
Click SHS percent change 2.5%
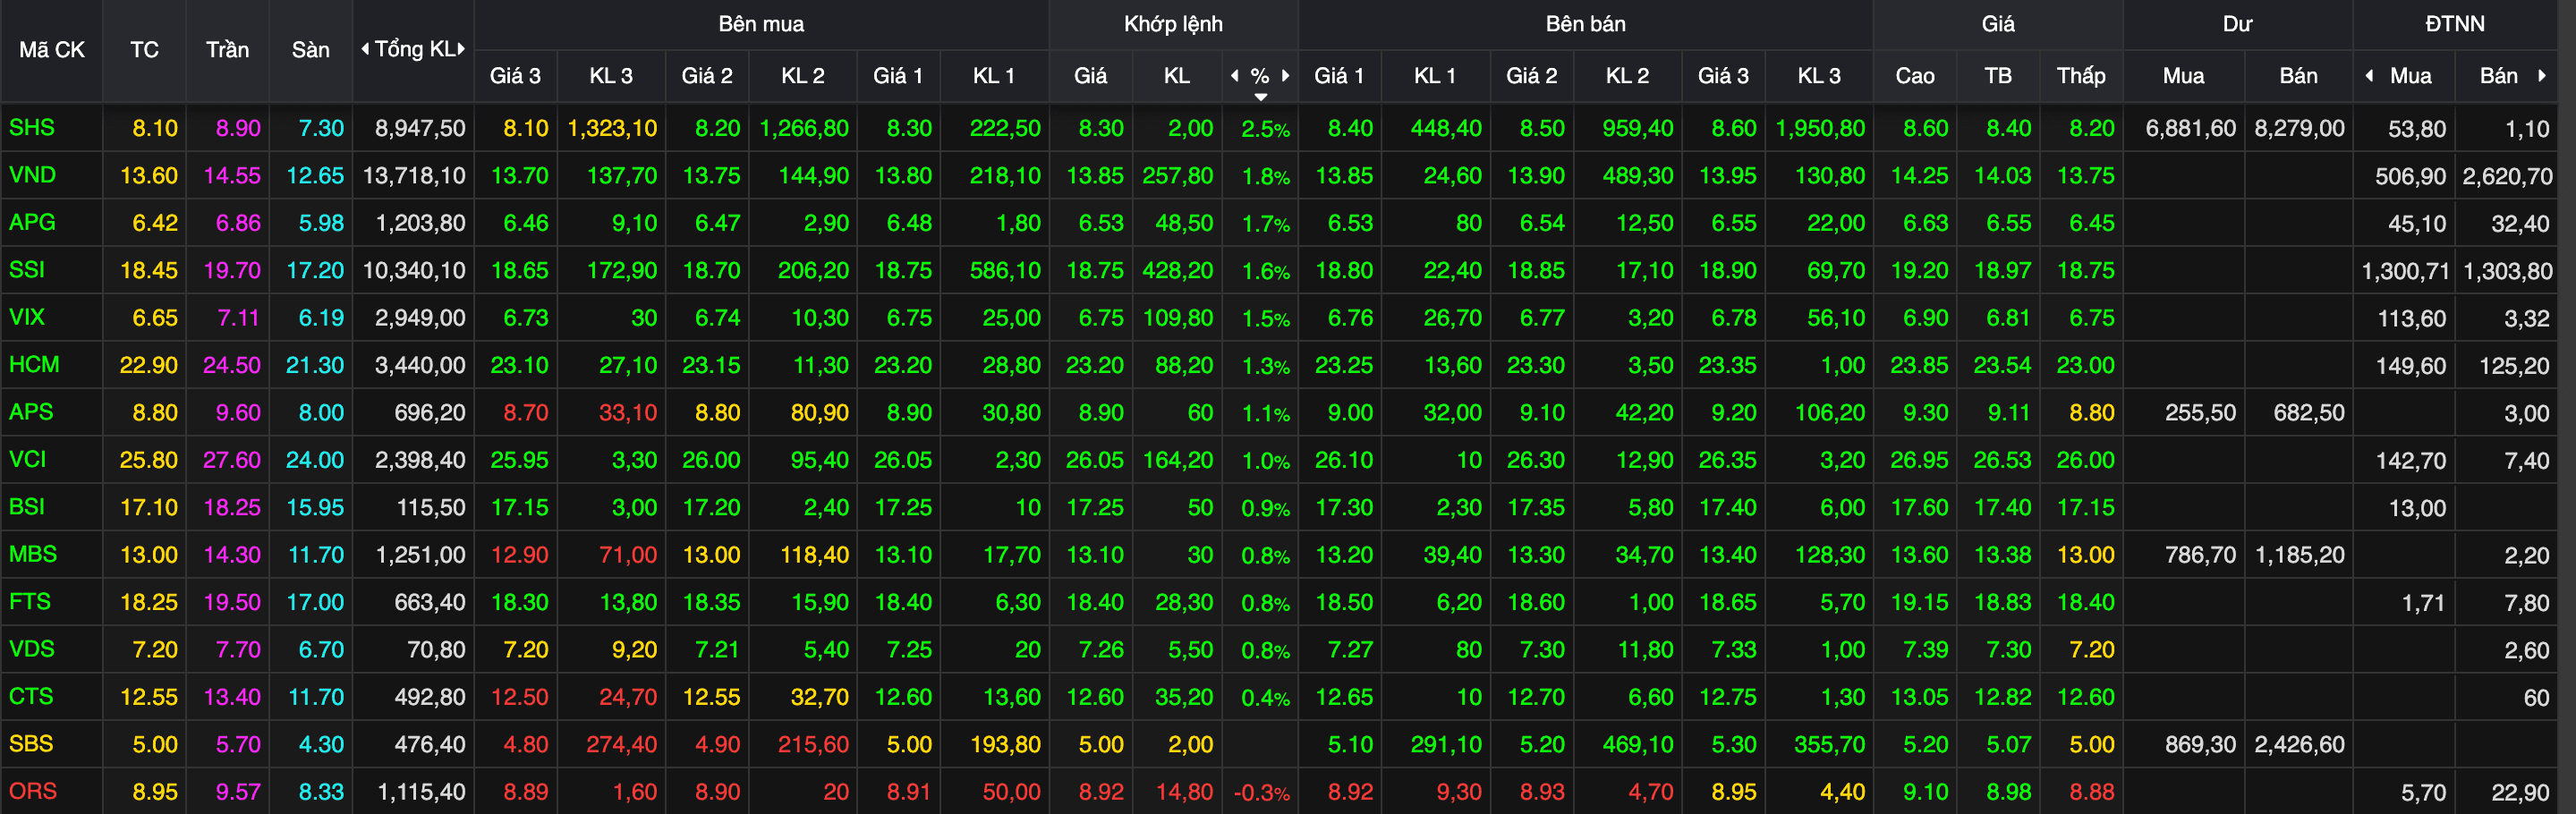[x=1265, y=129]
